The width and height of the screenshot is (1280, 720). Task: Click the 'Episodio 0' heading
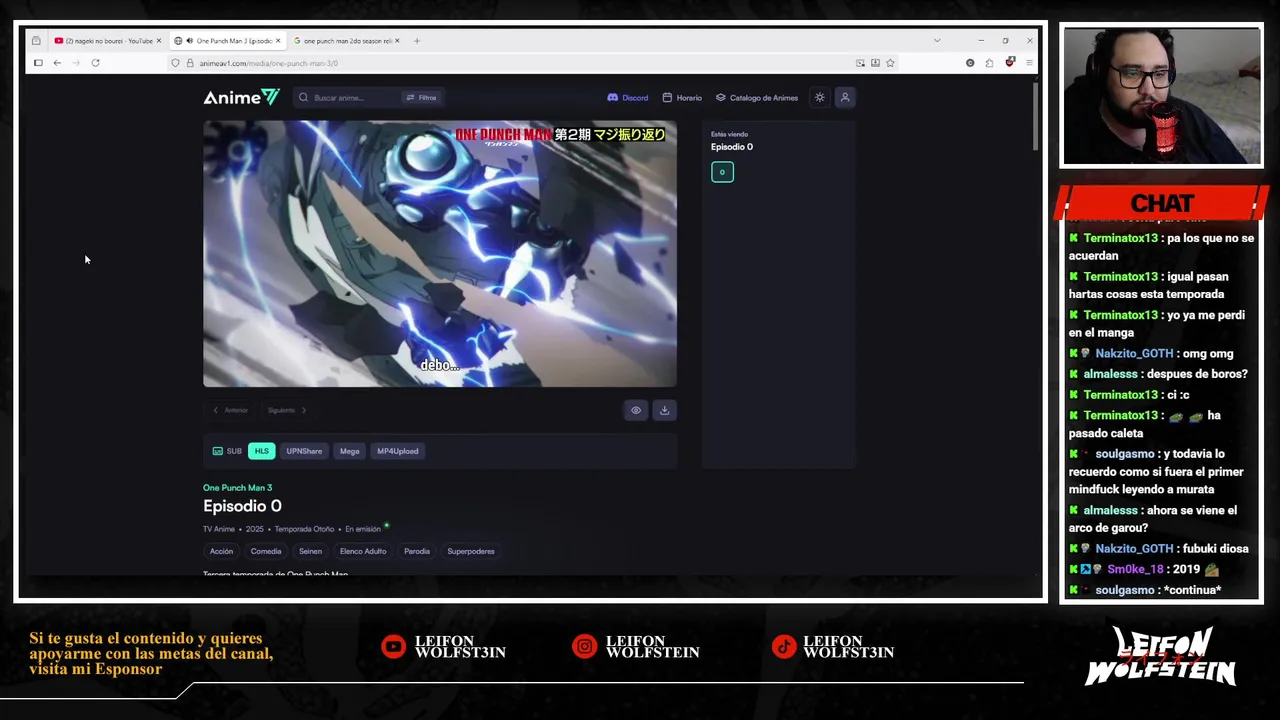pos(242,506)
